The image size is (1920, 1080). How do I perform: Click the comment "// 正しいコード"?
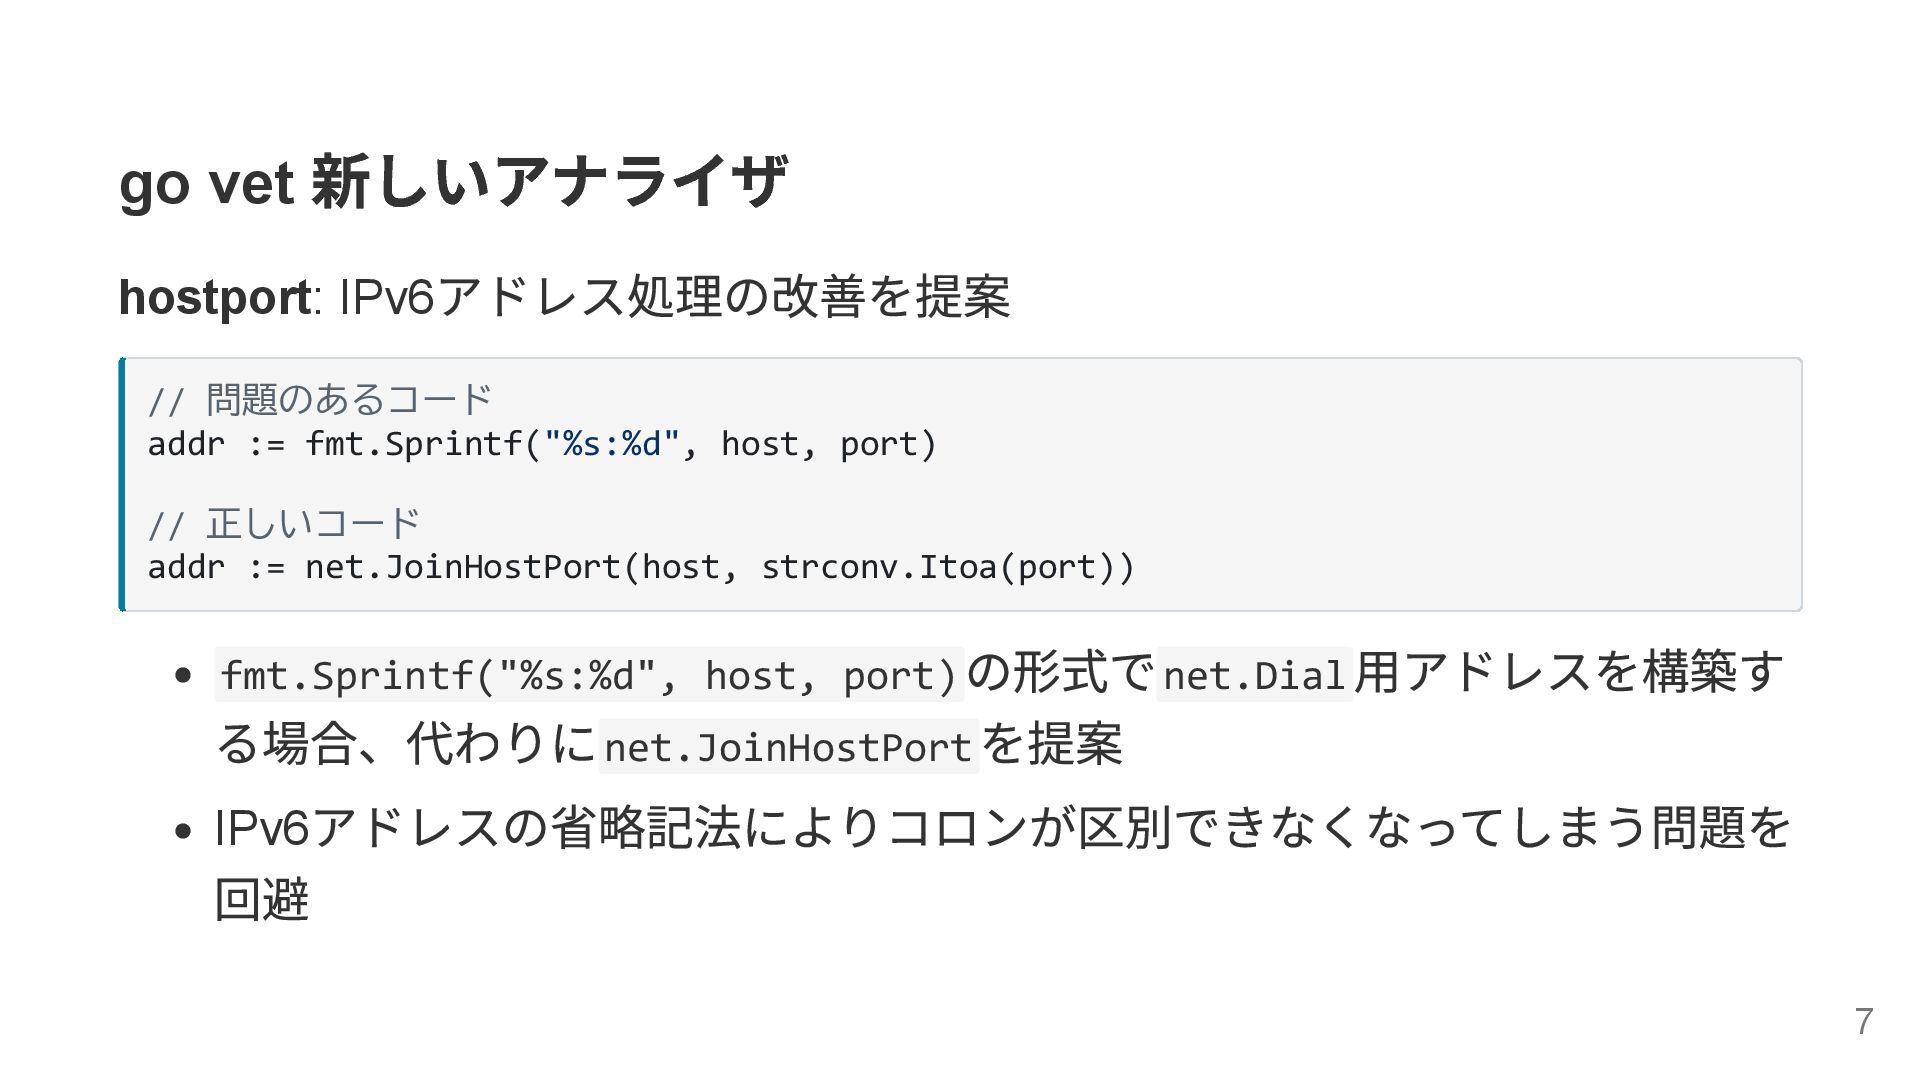pos(283,523)
